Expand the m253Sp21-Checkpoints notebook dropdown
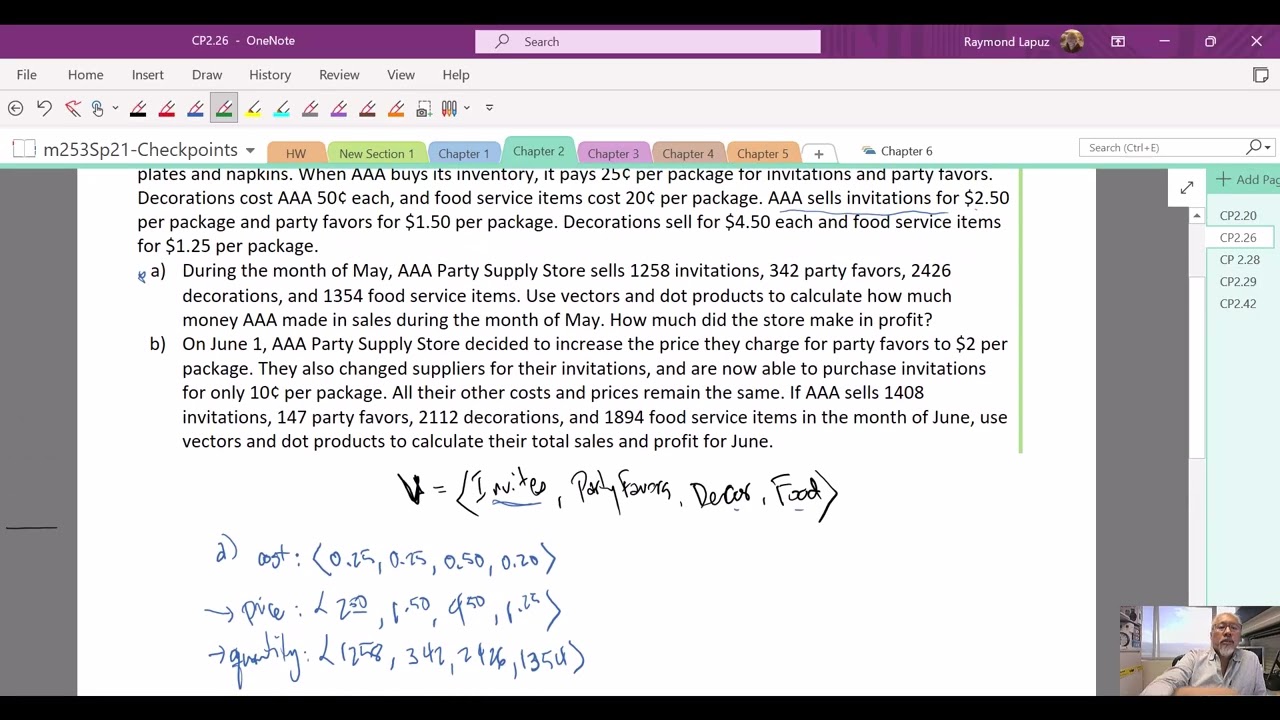This screenshot has width=1280, height=720. 250,150
